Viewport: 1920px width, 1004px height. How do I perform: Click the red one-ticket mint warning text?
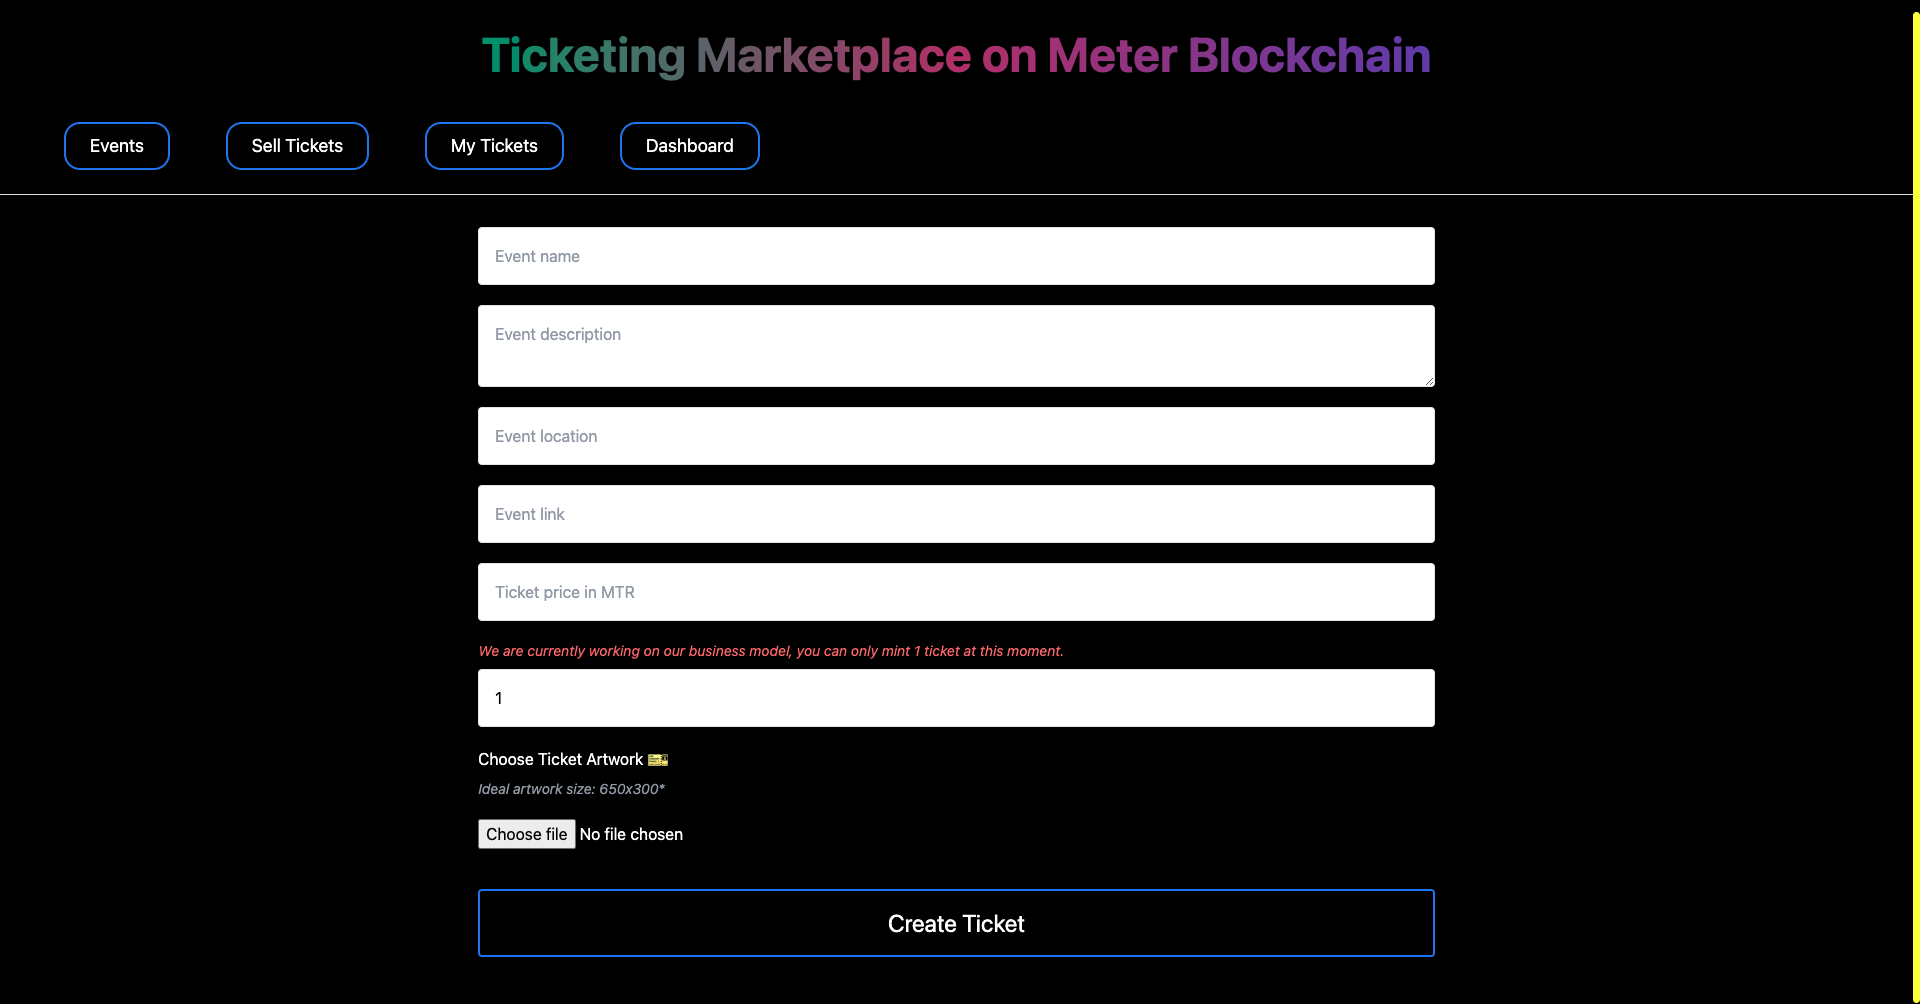click(x=771, y=651)
